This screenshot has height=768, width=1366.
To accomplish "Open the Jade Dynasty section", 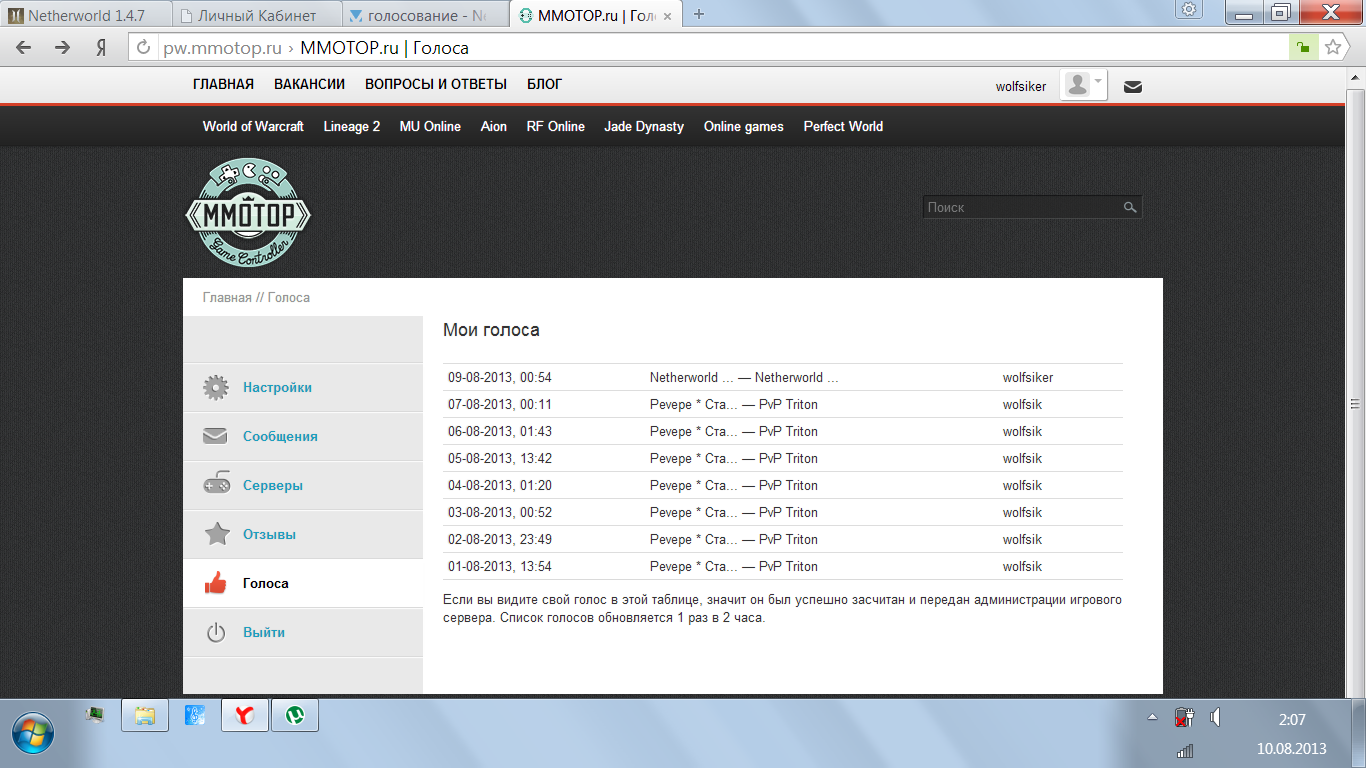I will (644, 127).
